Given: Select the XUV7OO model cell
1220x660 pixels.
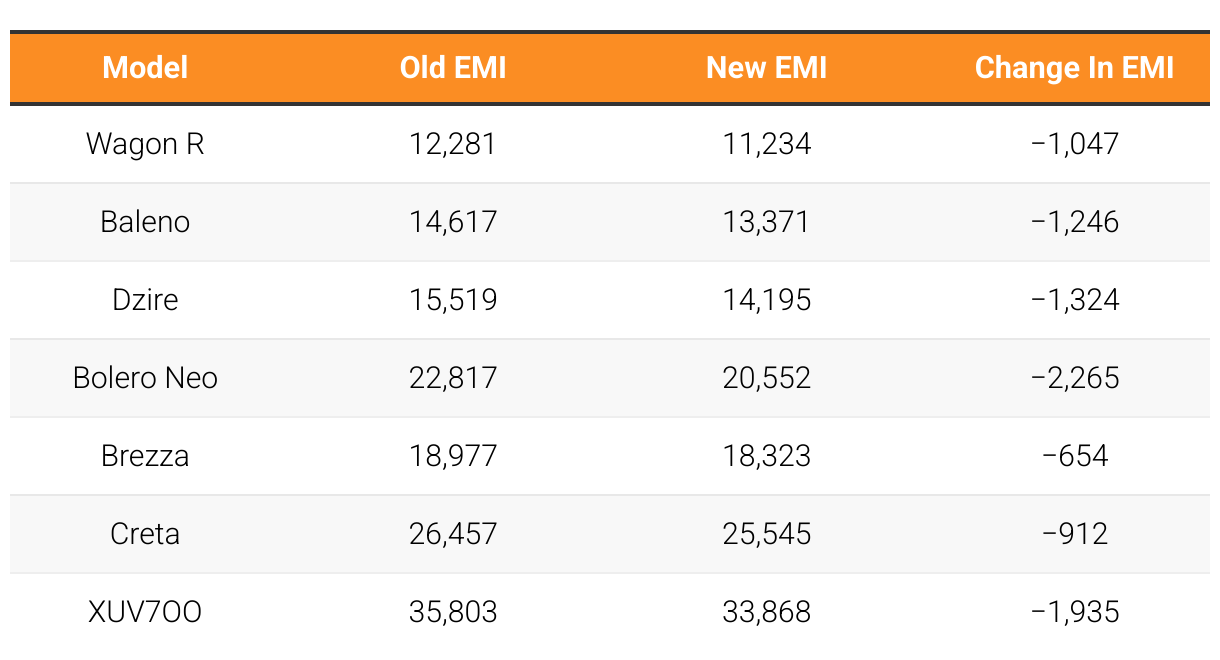Looking at the screenshot, I should 146,612.
